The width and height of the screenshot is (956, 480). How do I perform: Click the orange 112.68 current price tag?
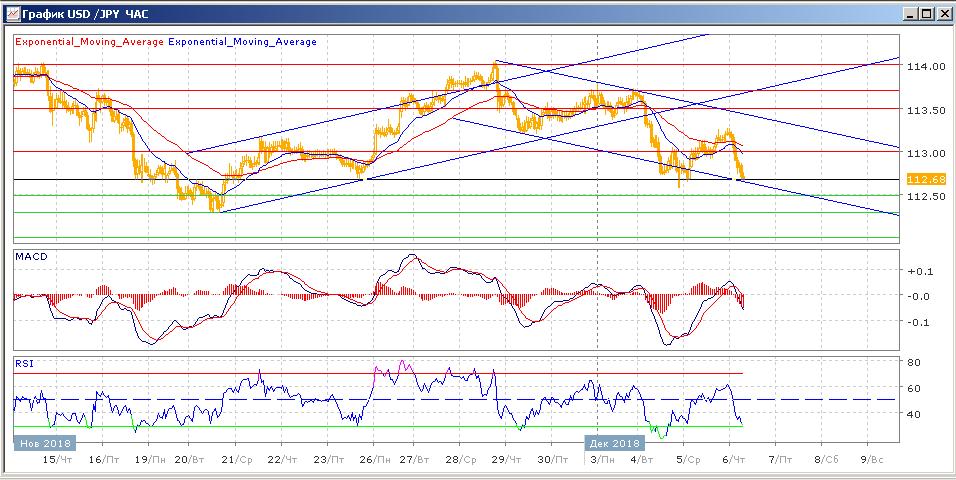point(925,179)
